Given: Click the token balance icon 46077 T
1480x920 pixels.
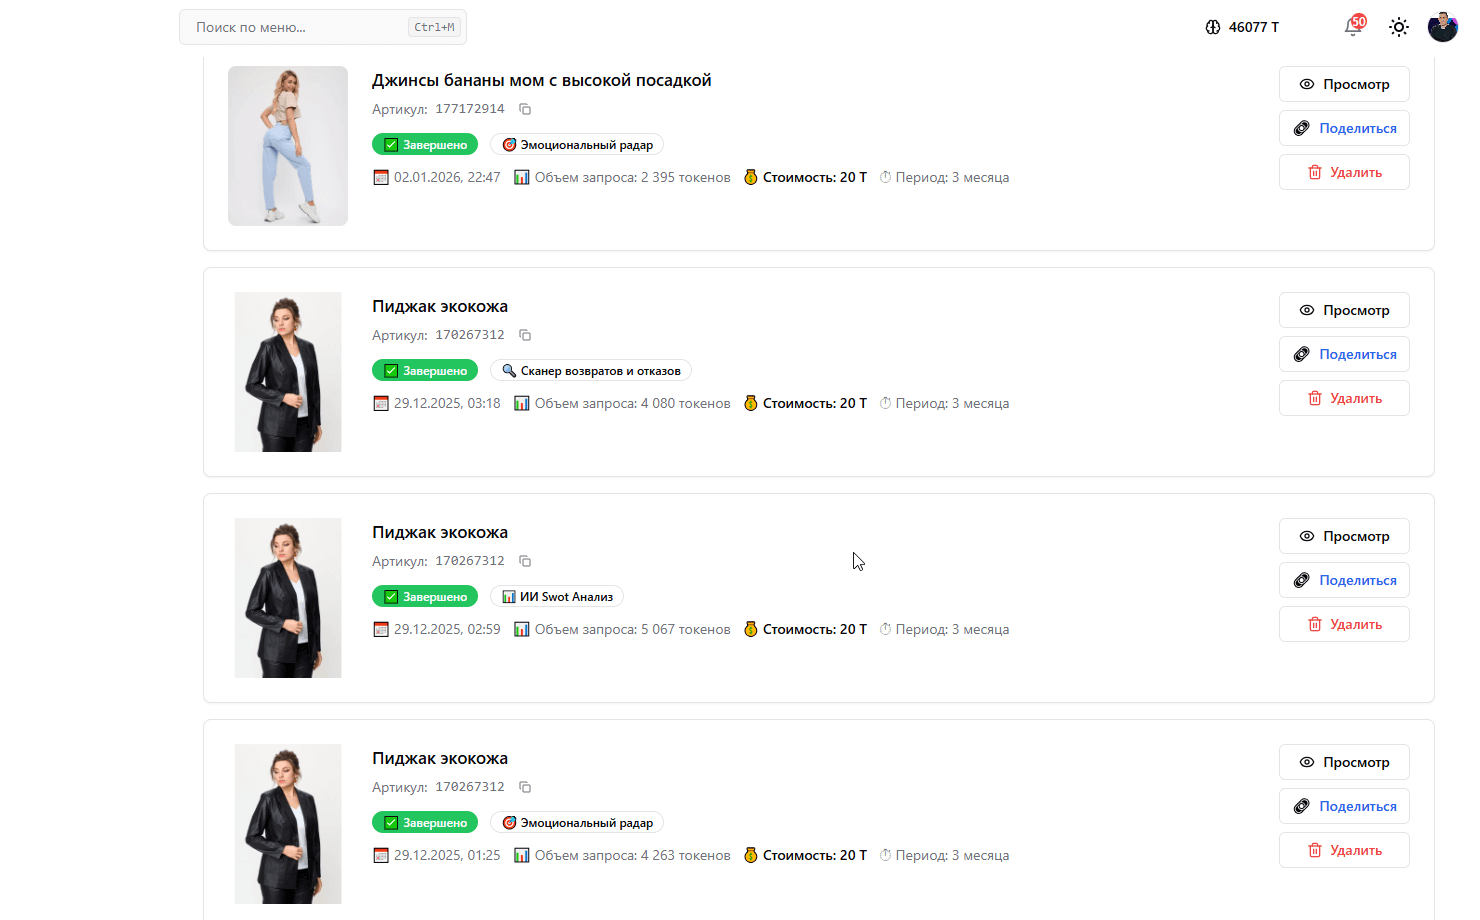Looking at the screenshot, I should click(x=1213, y=27).
